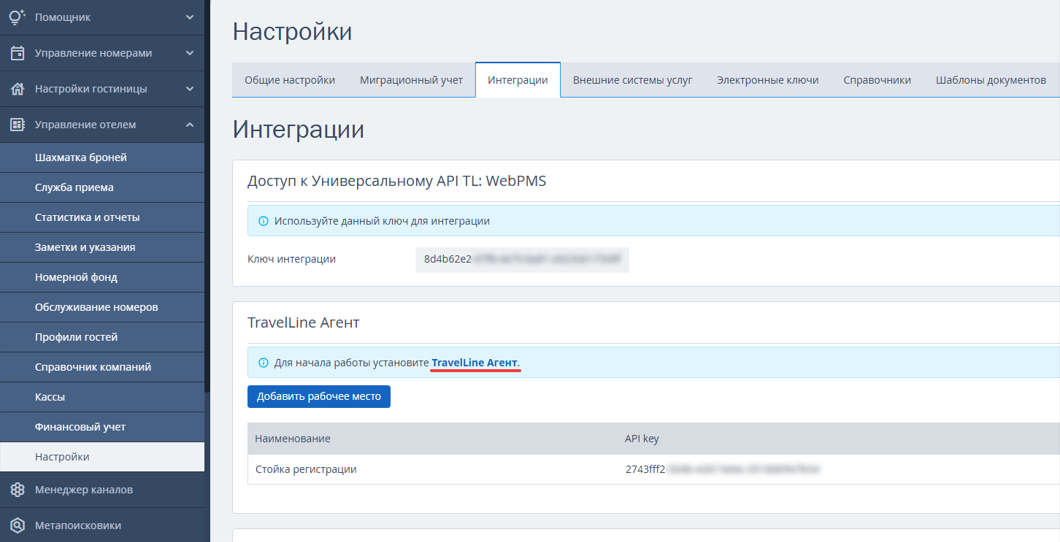Click the Ключ интеграции value field

(x=522, y=260)
